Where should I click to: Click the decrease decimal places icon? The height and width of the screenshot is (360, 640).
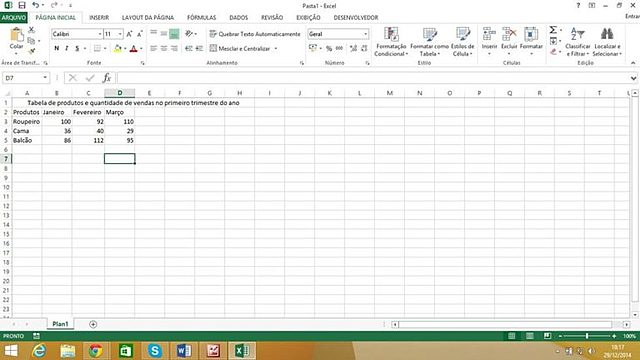364,49
